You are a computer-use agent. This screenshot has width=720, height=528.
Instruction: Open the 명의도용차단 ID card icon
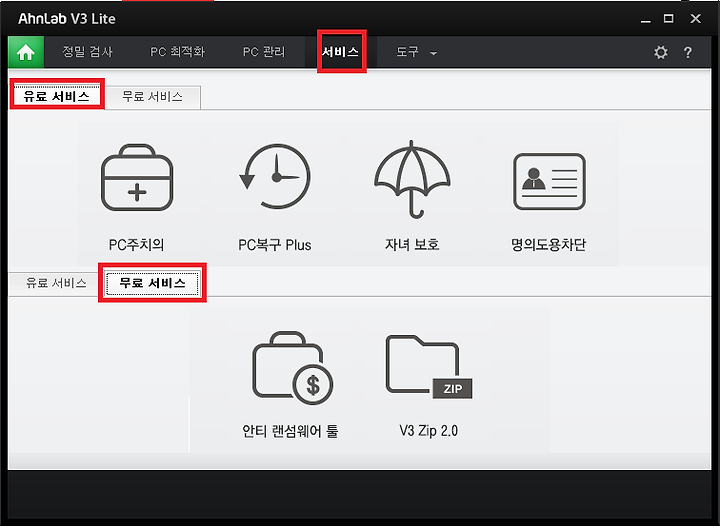click(549, 181)
